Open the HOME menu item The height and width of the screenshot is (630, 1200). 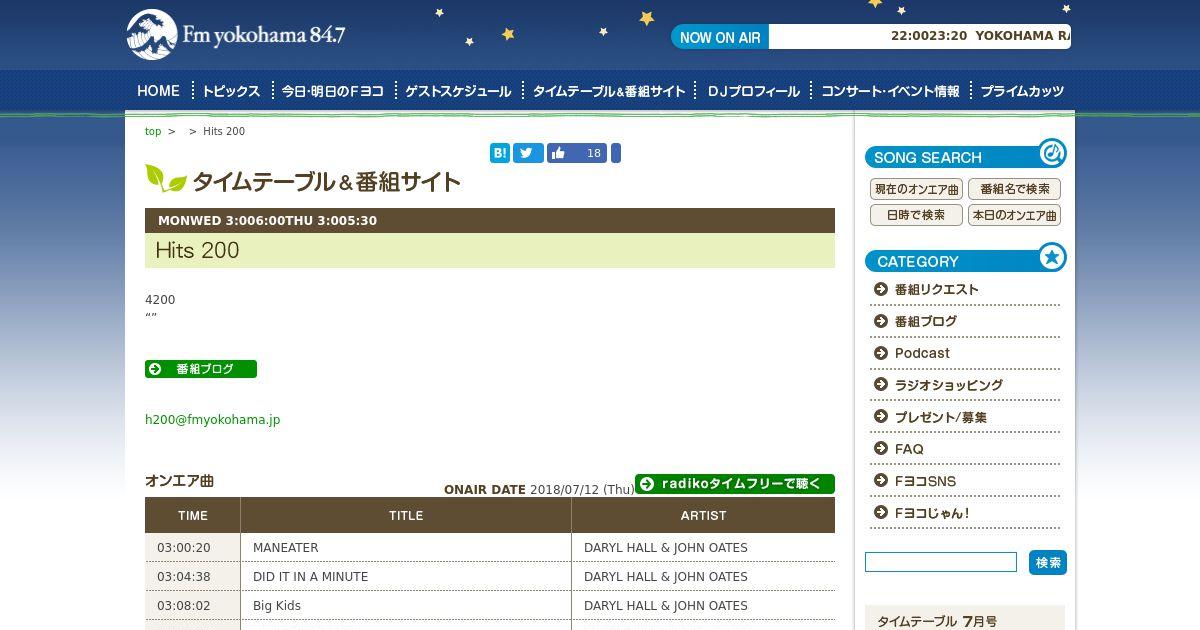pyautogui.click(x=158, y=91)
